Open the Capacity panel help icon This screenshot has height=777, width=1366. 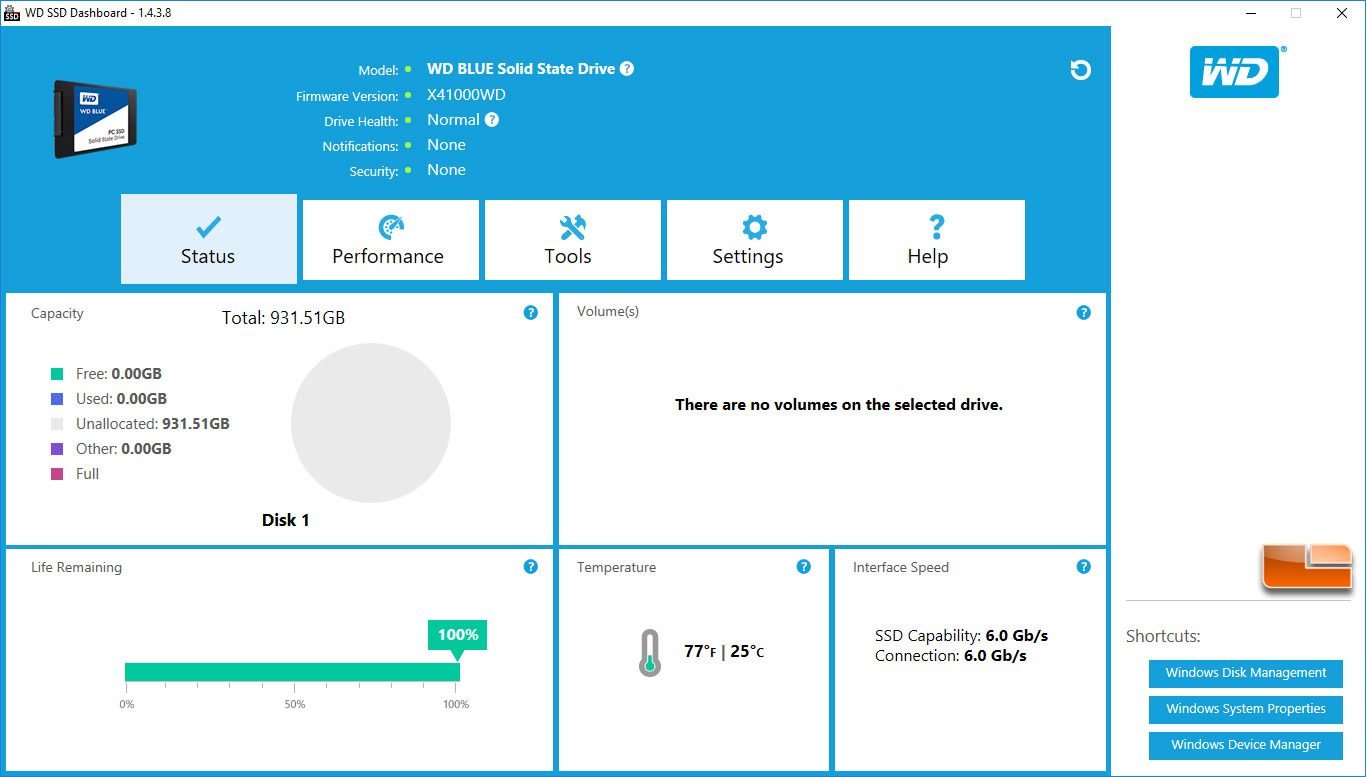531,313
